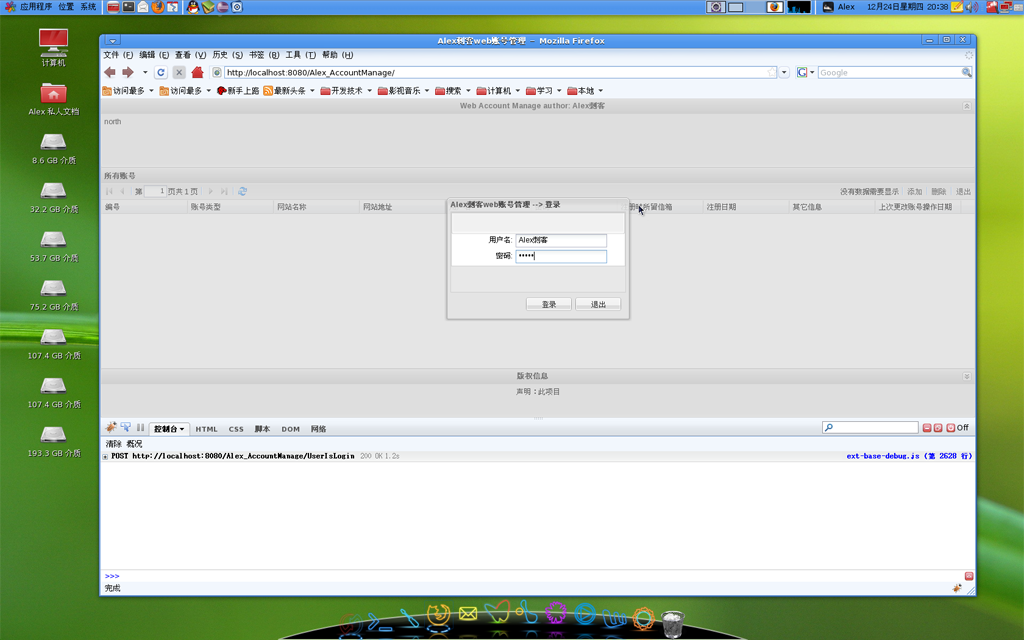Open the 最新头条 feed bookmark
Screen dimensions: 1024x640
289,91
